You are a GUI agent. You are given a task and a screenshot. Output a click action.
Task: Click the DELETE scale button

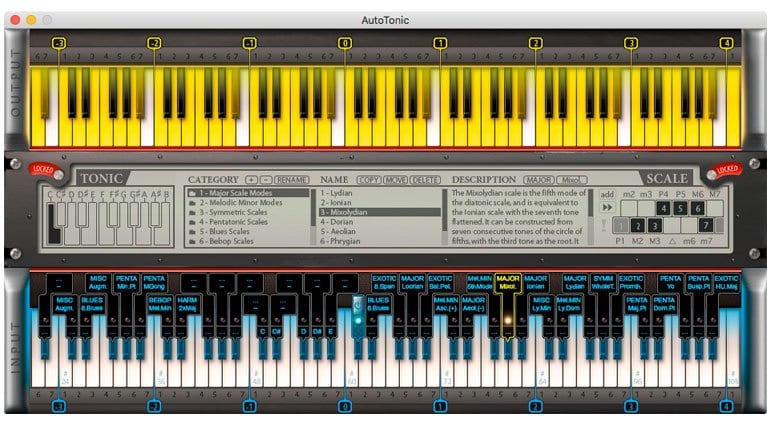click(x=425, y=180)
